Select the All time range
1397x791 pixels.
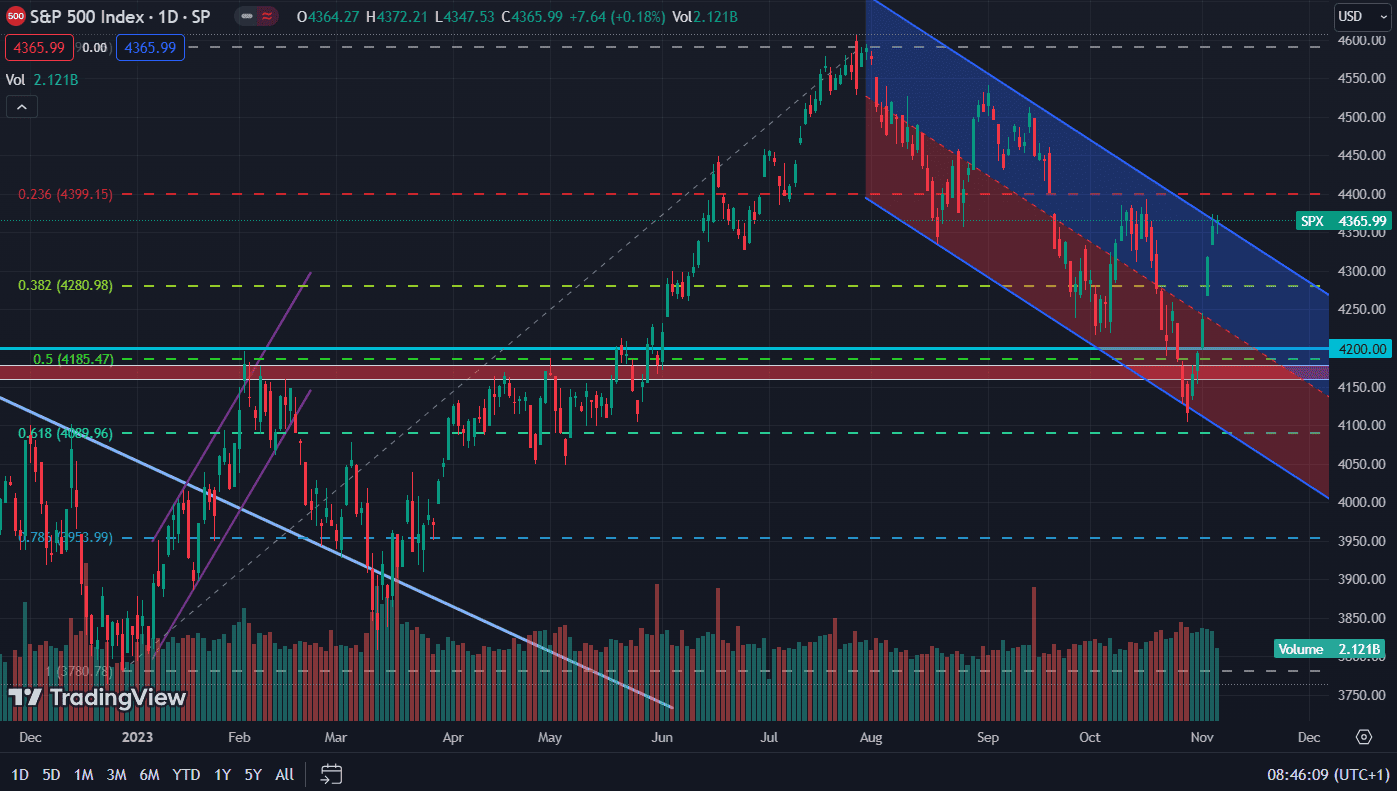coord(285,774)
